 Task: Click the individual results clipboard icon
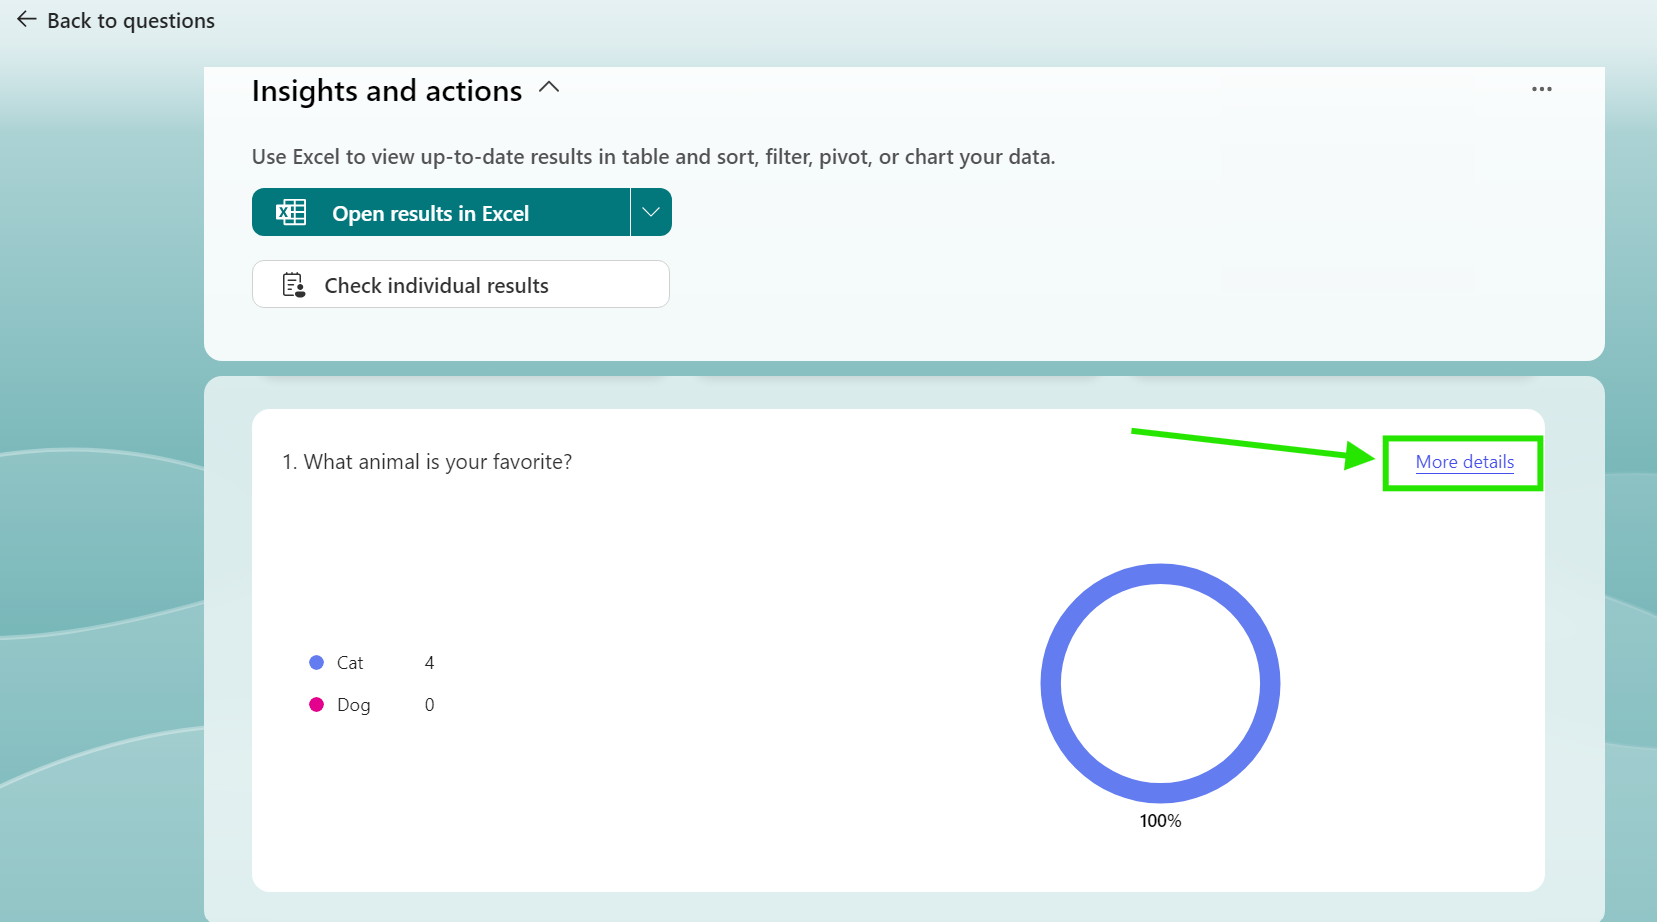[x=294, y=285]
